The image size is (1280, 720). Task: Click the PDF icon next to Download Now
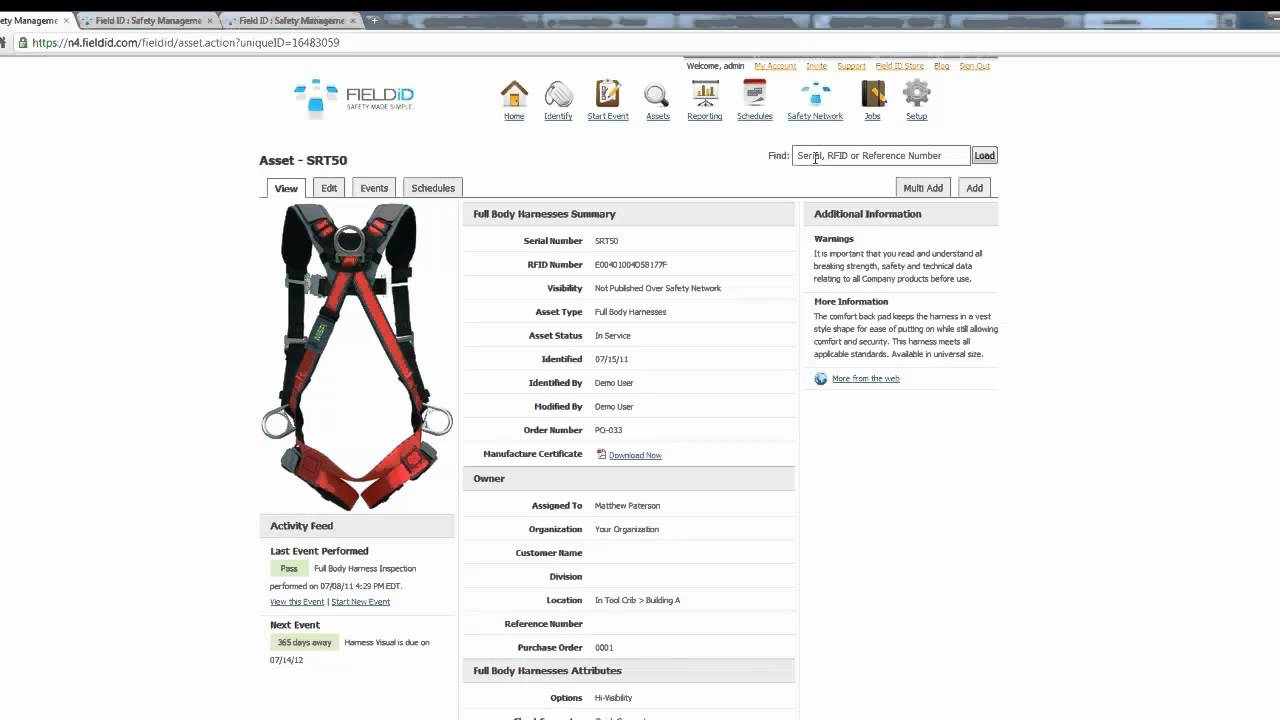click(x=601, y=454)
